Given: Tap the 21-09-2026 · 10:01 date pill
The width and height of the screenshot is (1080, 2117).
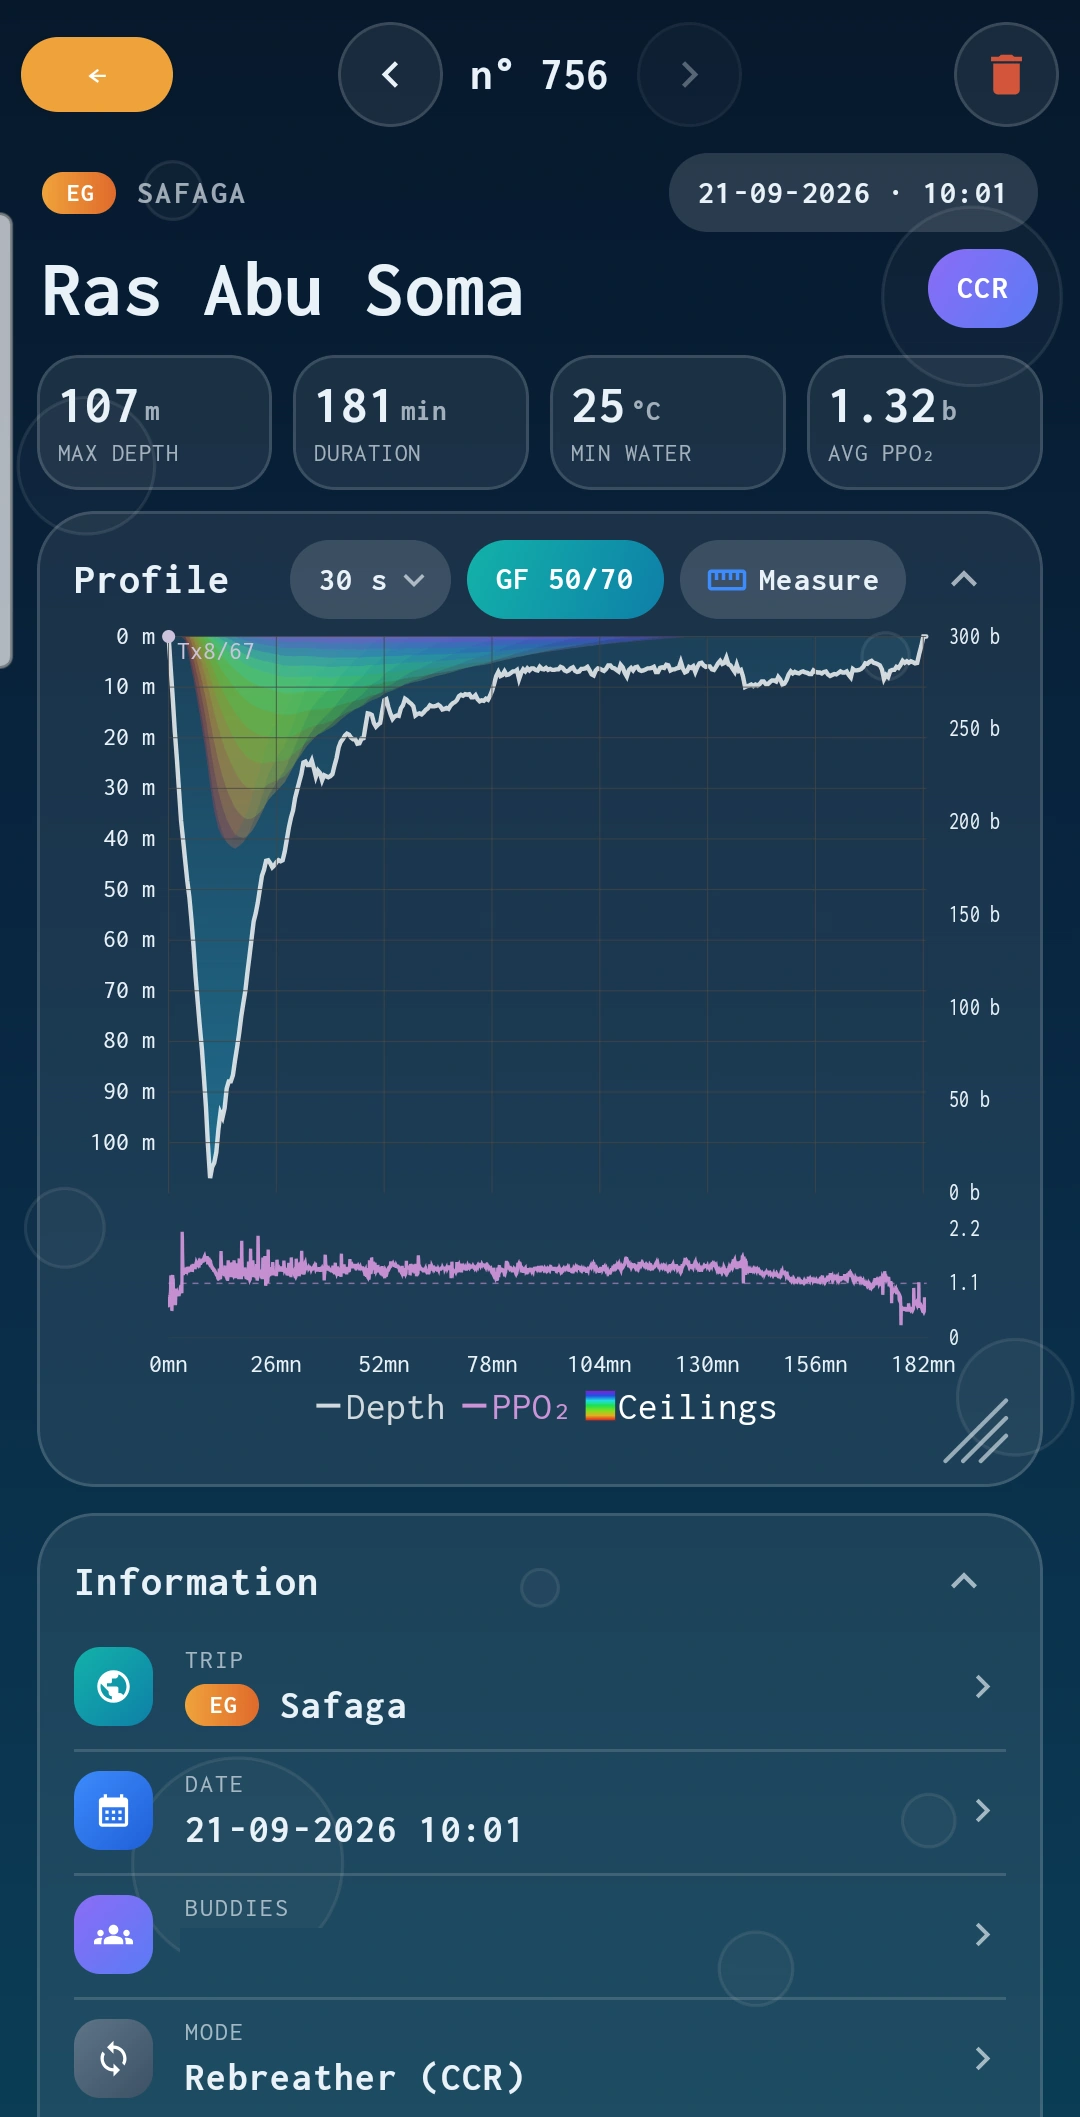Looking at the screenshot, I should tap(853, 193).
